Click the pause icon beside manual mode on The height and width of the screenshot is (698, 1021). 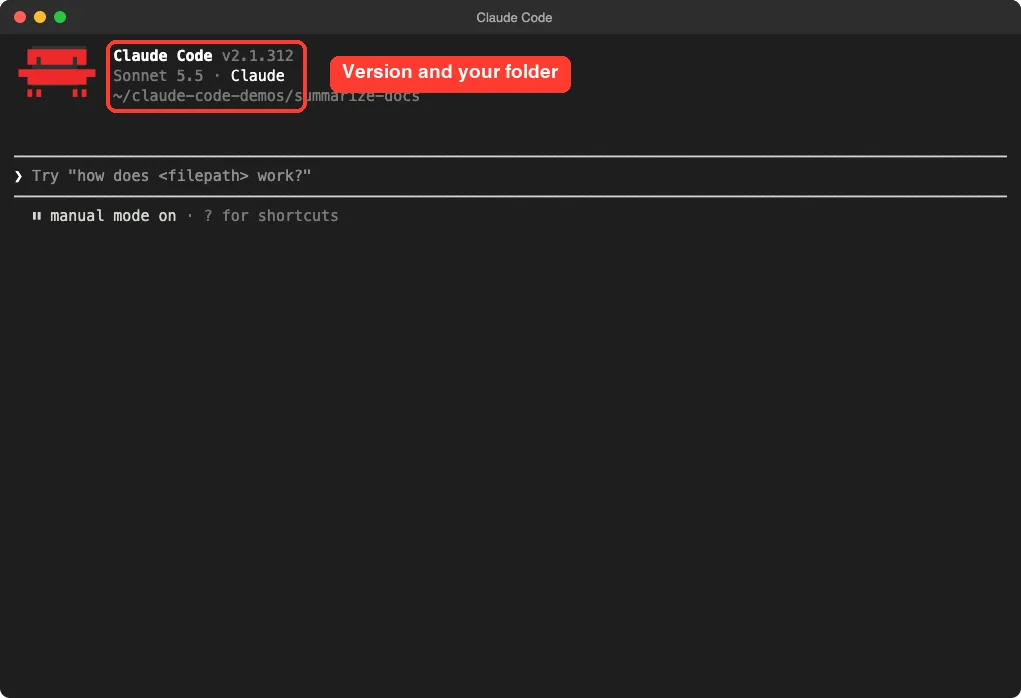(36, 216)
